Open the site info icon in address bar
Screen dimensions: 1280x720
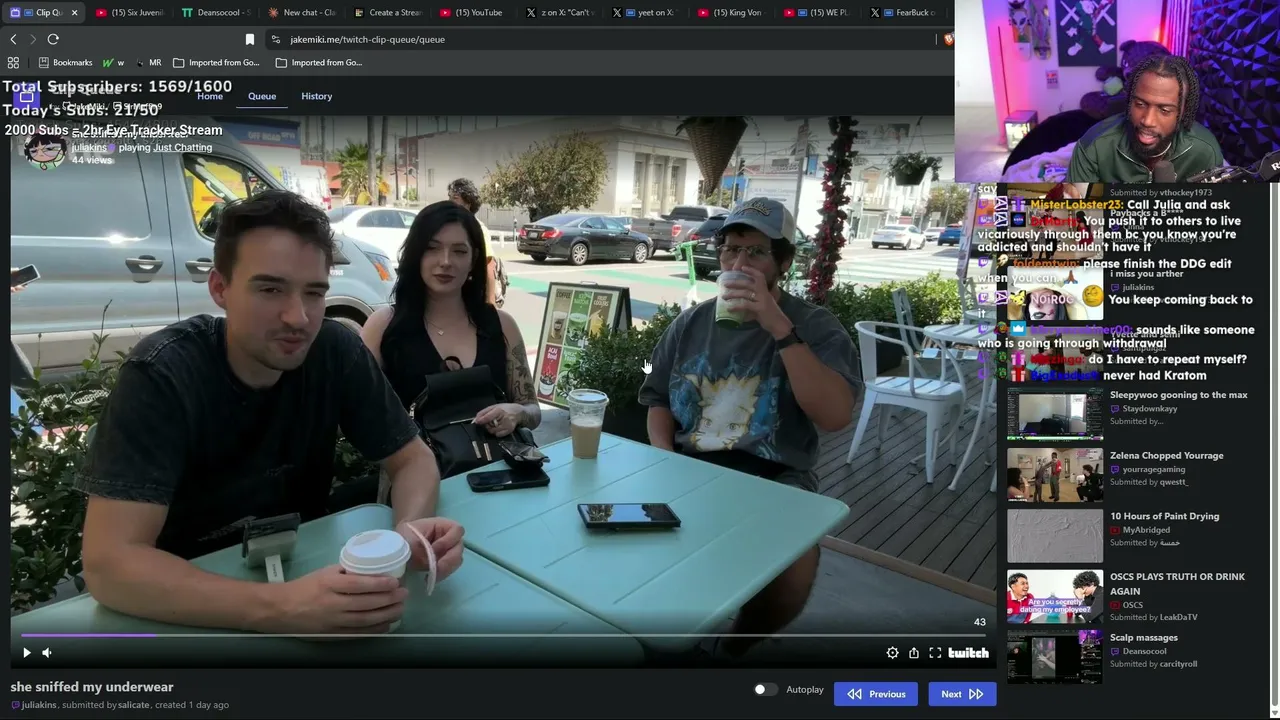pos(276,39)
